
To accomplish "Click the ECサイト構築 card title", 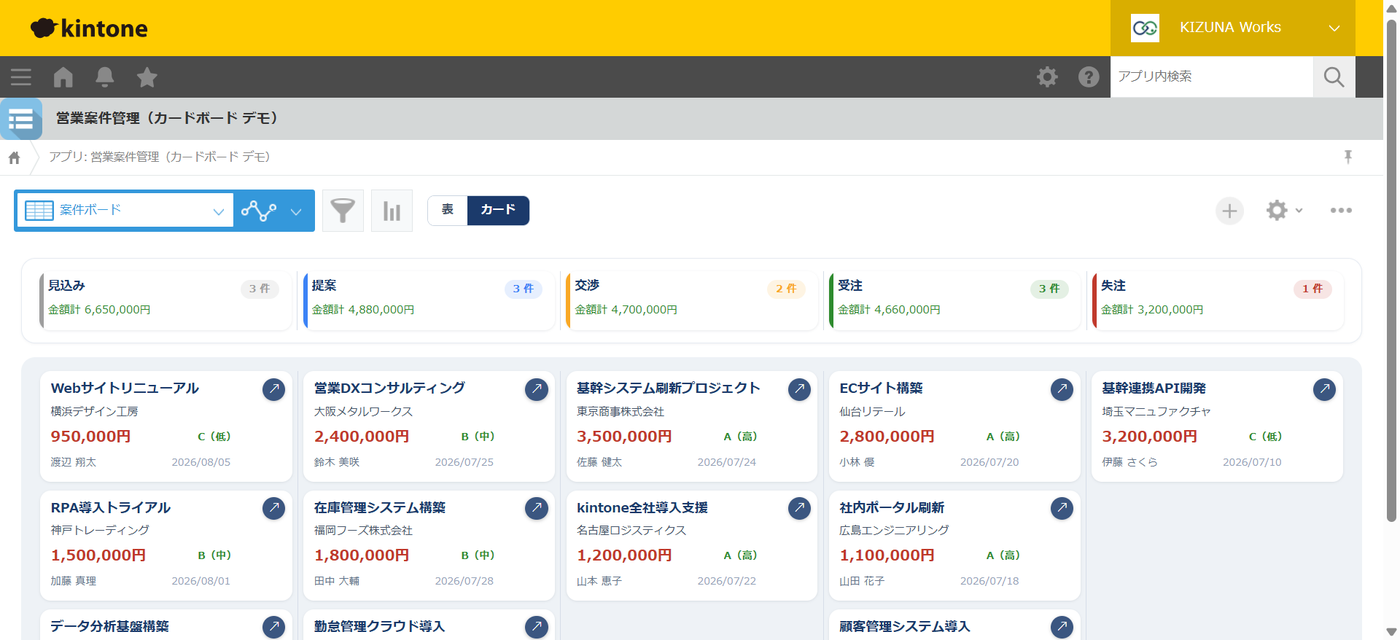I will (x=881, y=388).
